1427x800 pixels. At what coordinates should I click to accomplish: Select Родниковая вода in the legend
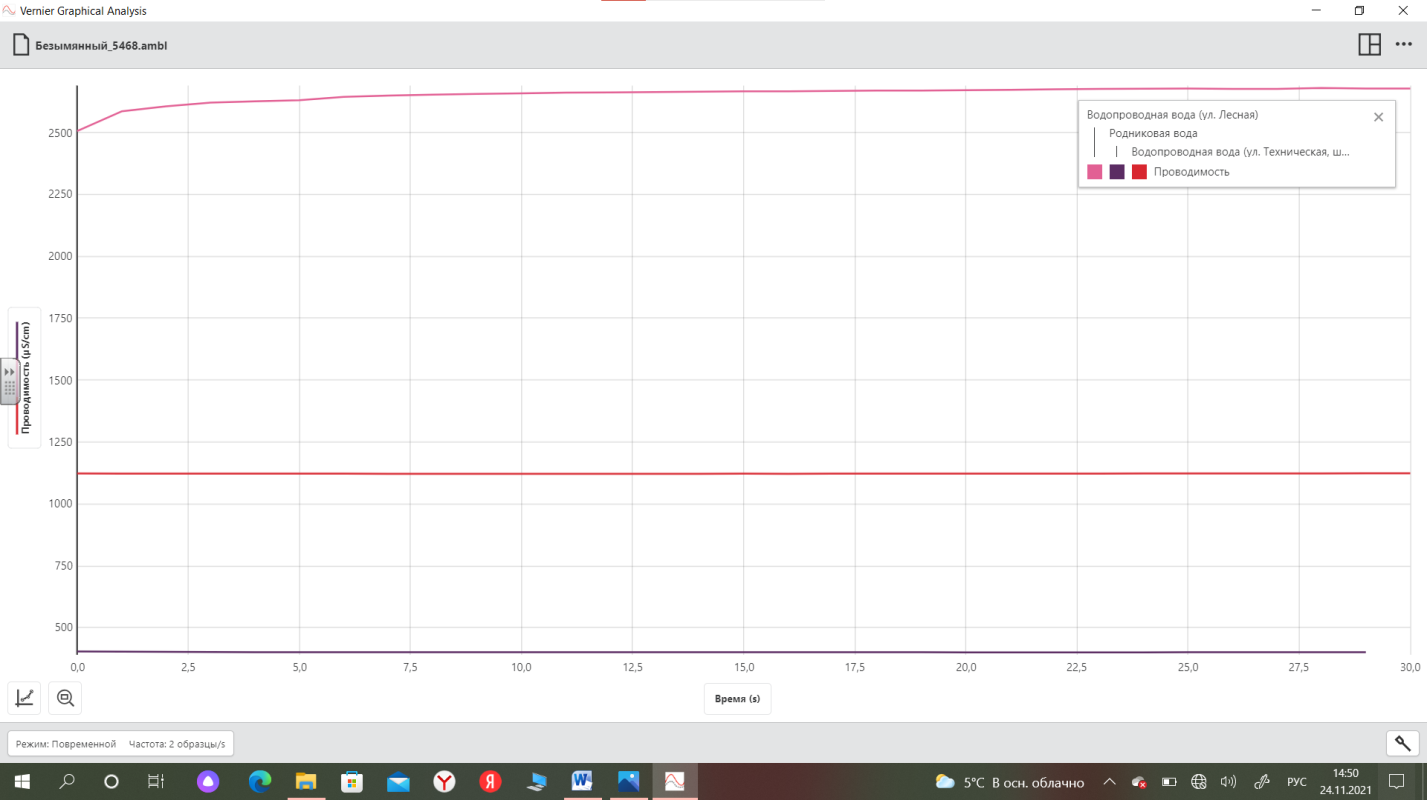coord(1152,133)
